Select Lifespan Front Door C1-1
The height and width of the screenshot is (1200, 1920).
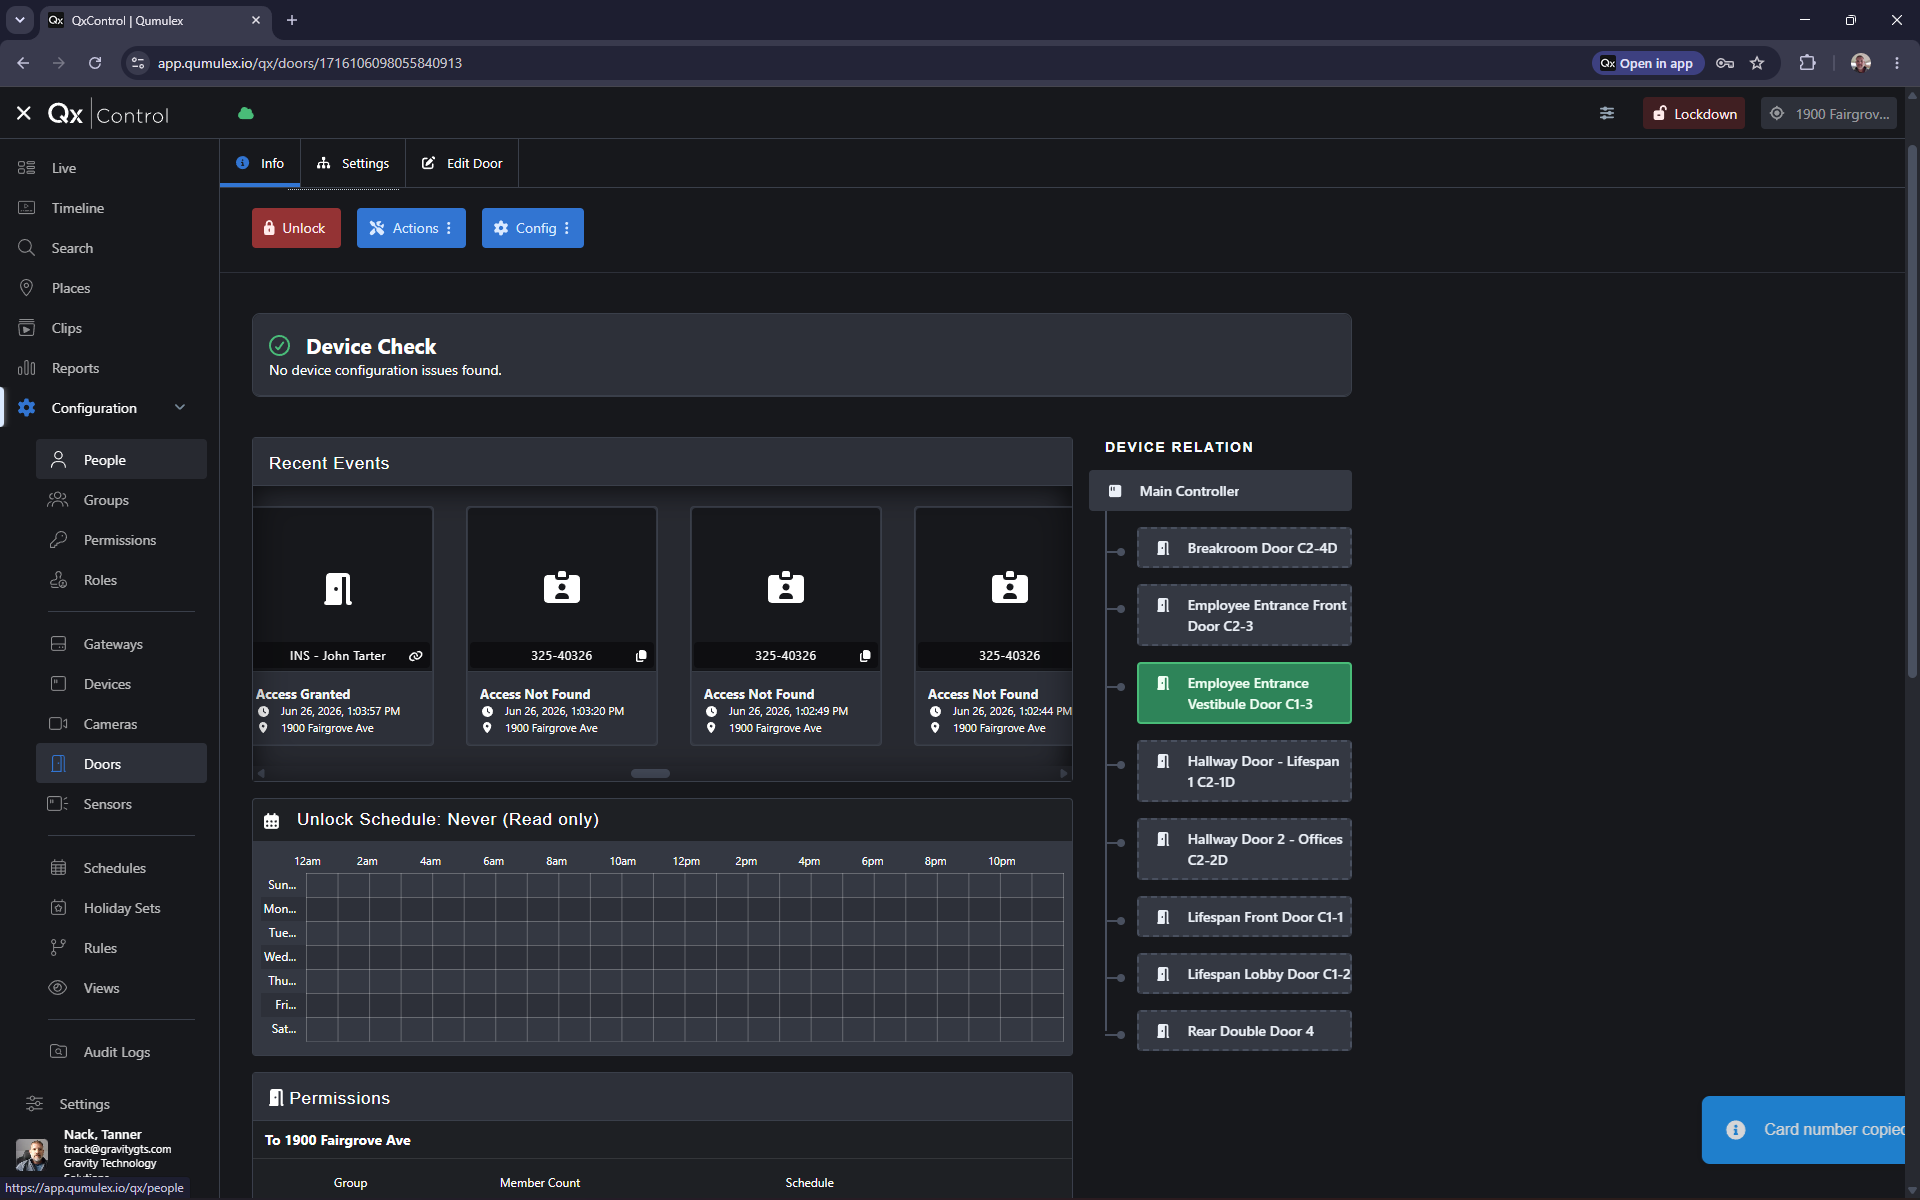coord(1244,917)
